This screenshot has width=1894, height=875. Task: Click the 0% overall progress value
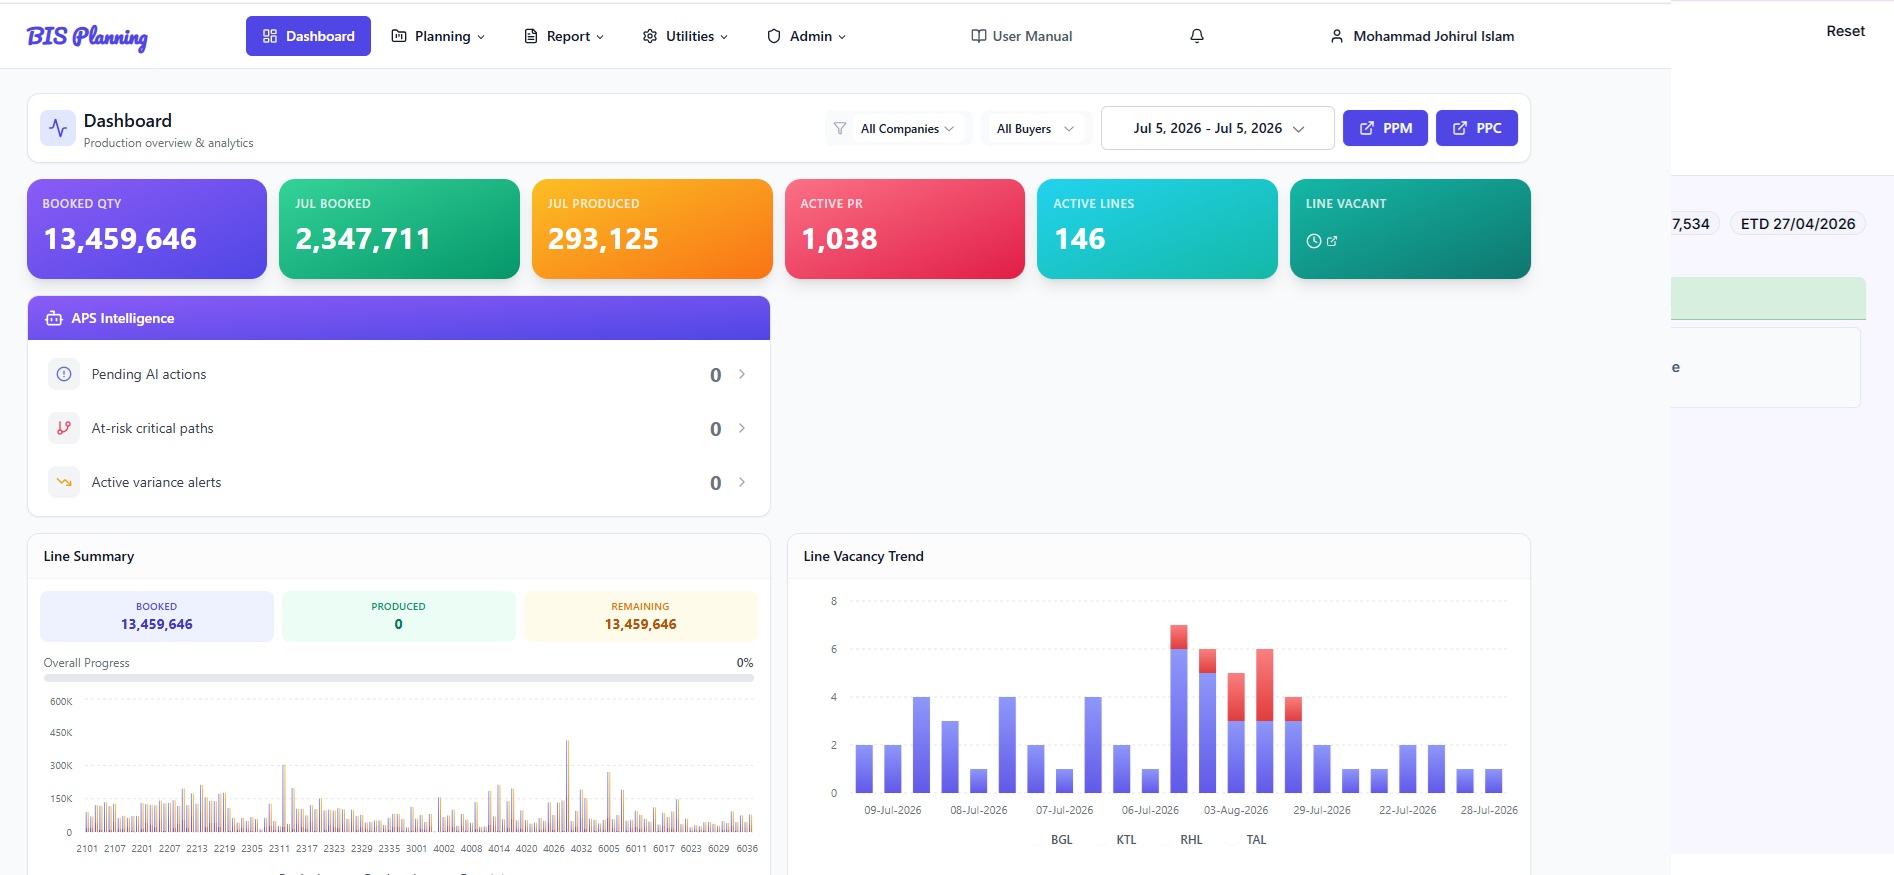pyautogui.click(x=745, y=663)
